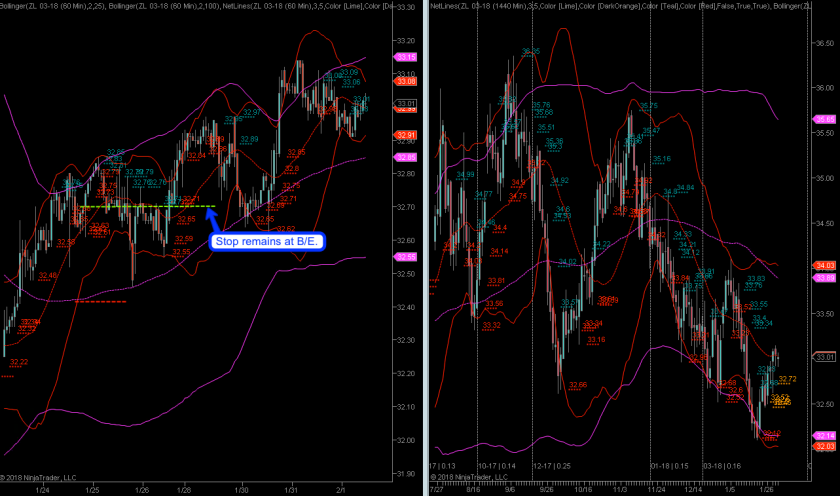Click the 10/16 date label on right chart
Viewport: 840px width, 496px height.
[x=583, y=489]
